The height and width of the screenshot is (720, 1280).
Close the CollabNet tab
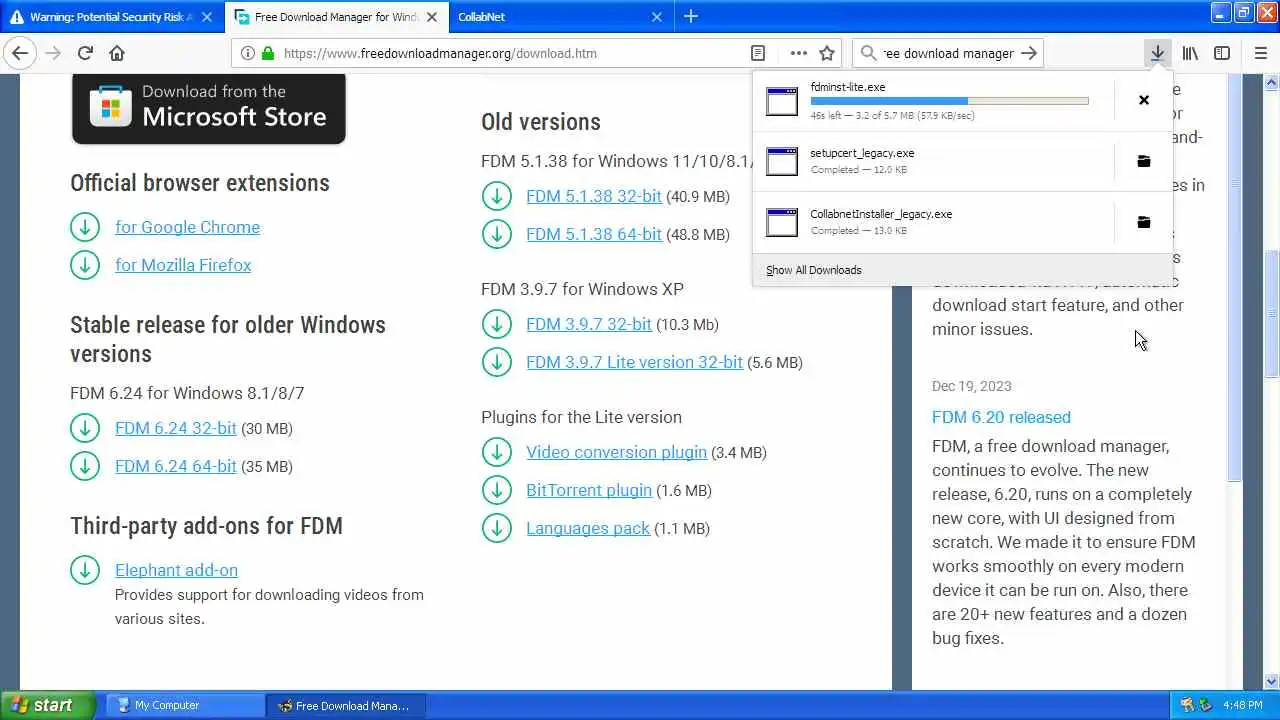pos(657,17)
